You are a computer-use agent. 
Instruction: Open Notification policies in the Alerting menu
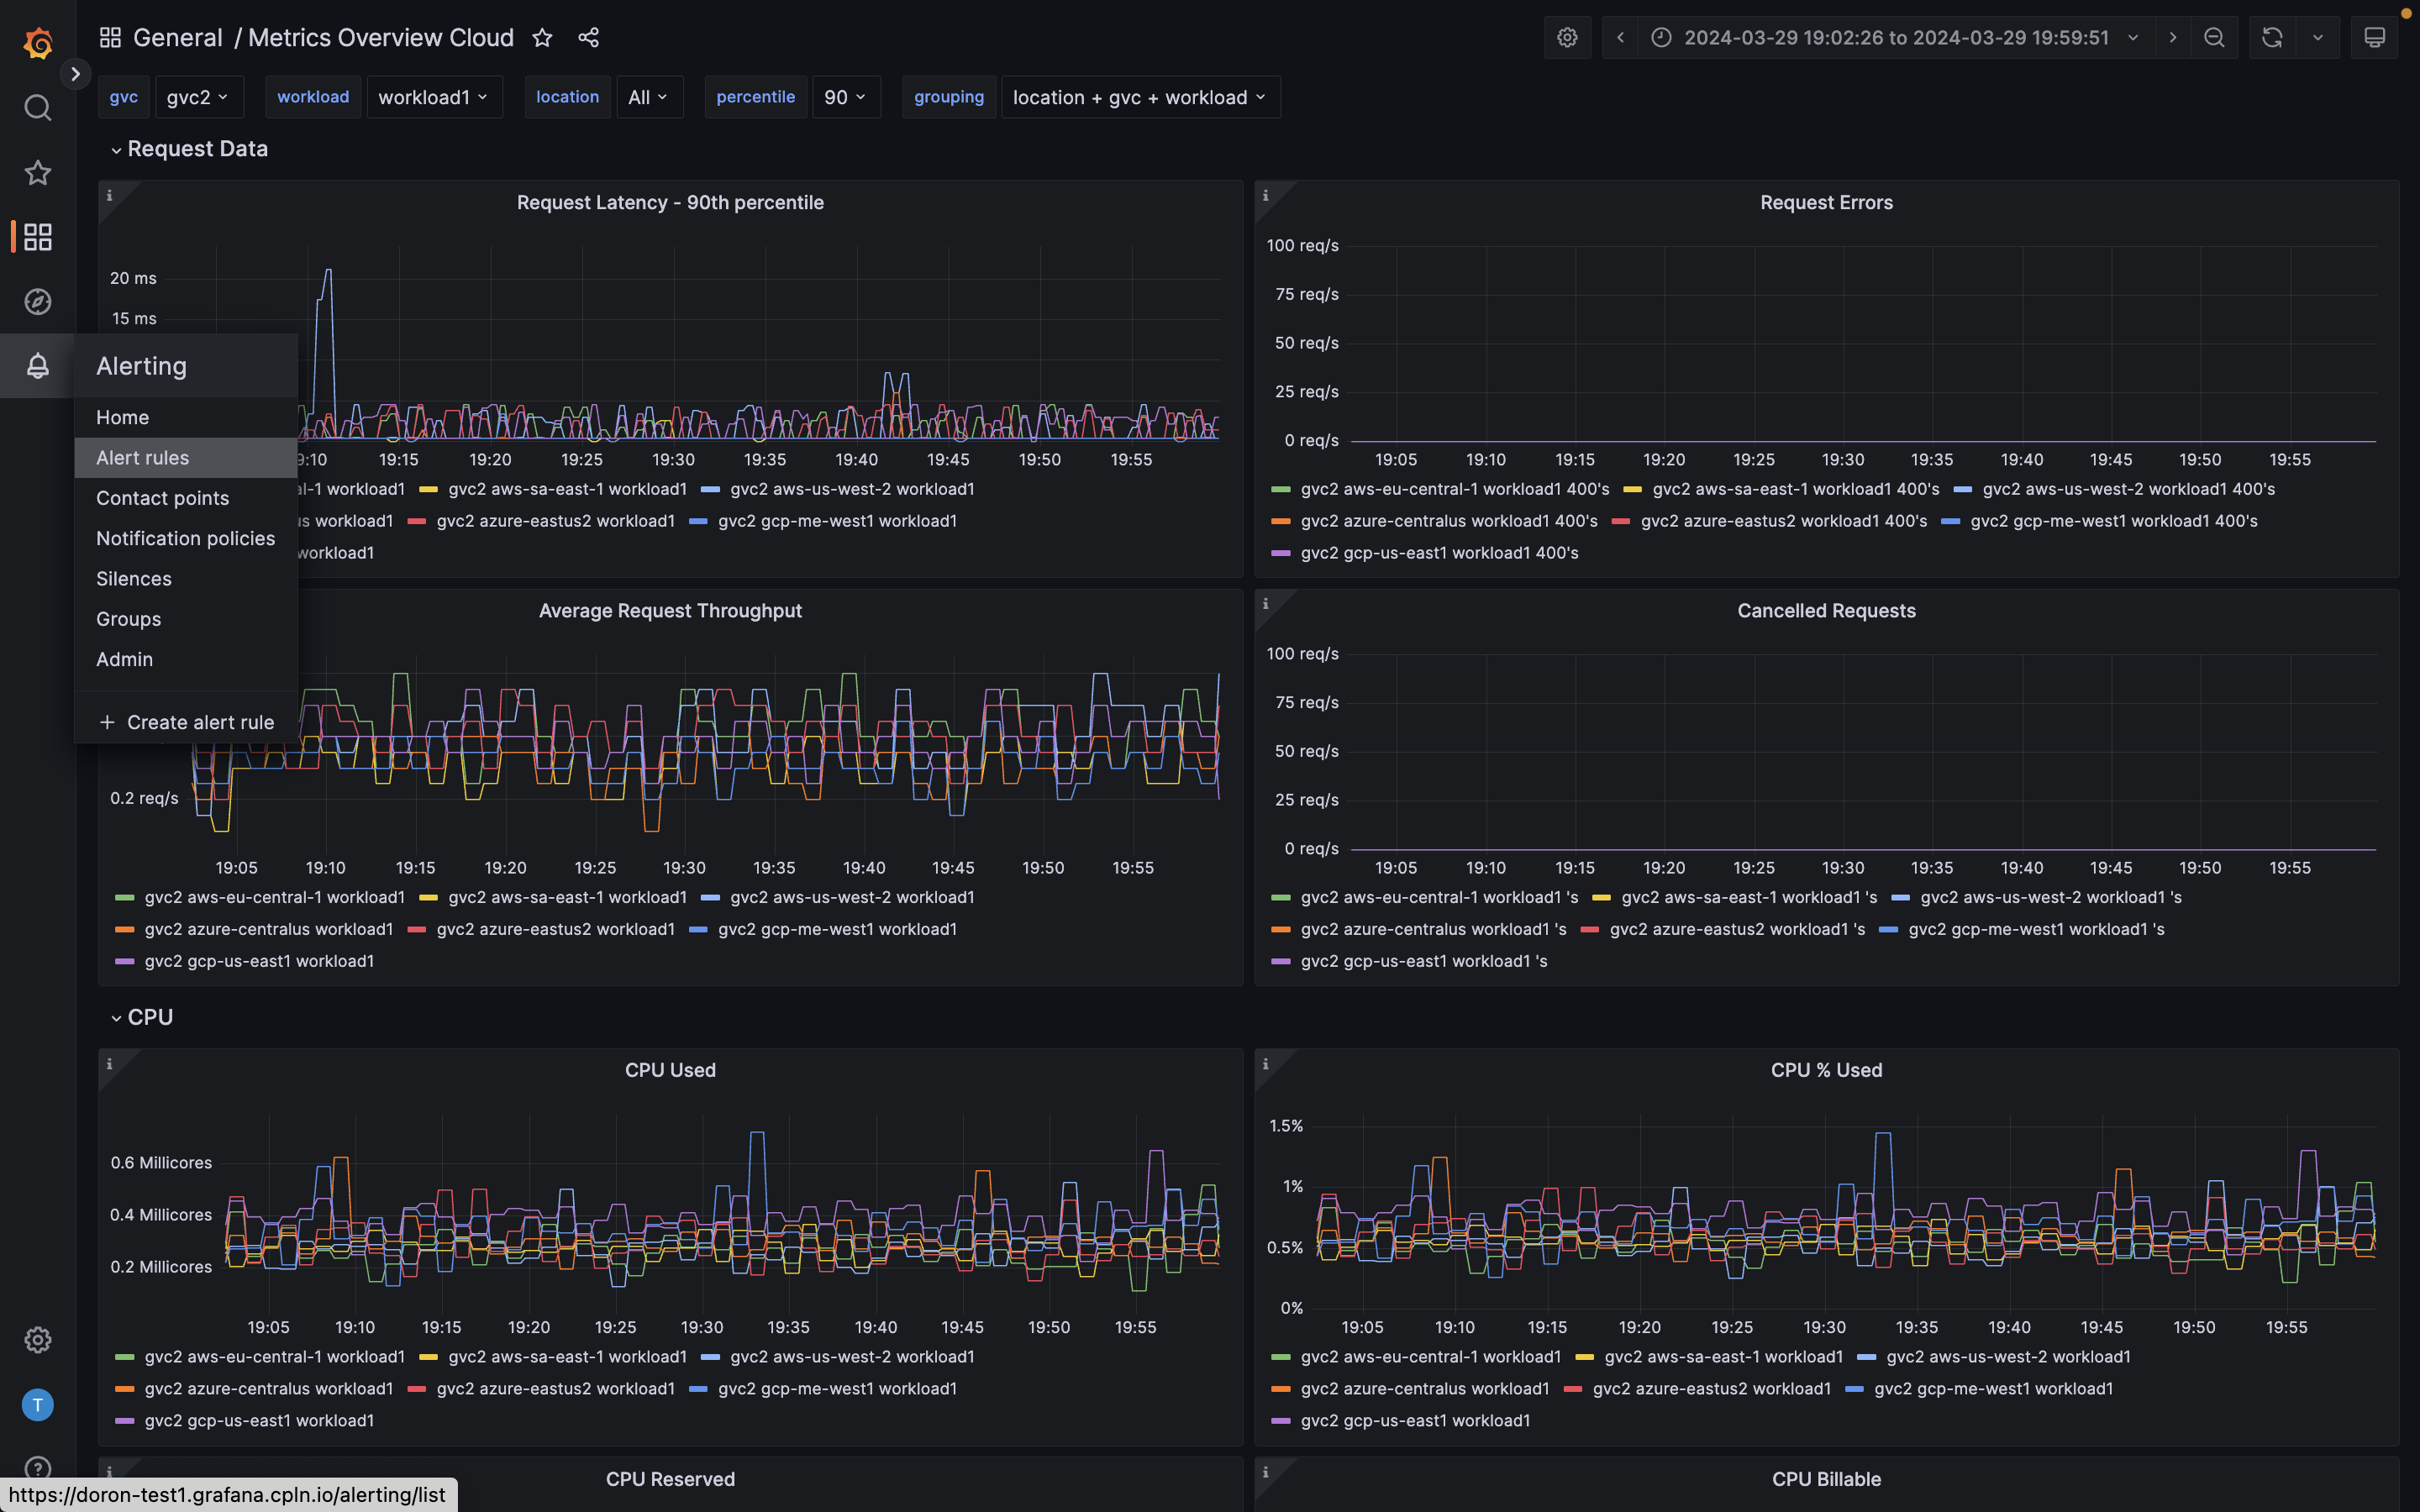[185, 538]
